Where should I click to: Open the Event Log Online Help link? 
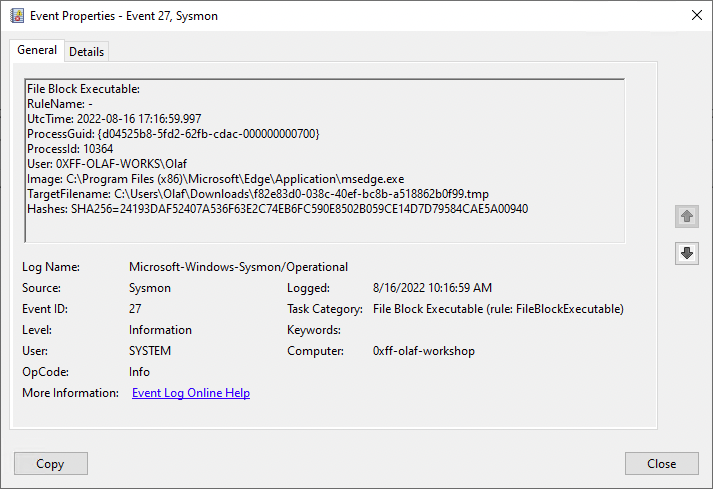191,393
